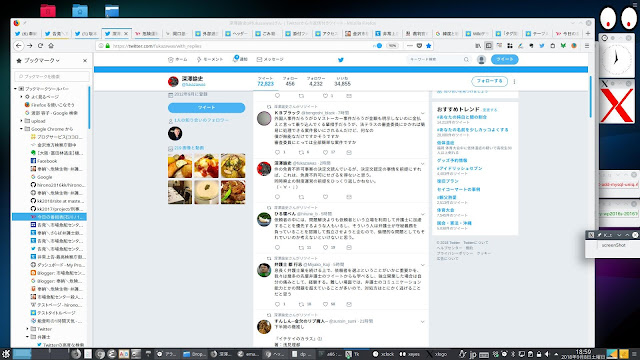The width and height of the screenshot is (640, 360).
Task: Open the first food photo thumbnail
Action: pos(180,166)
